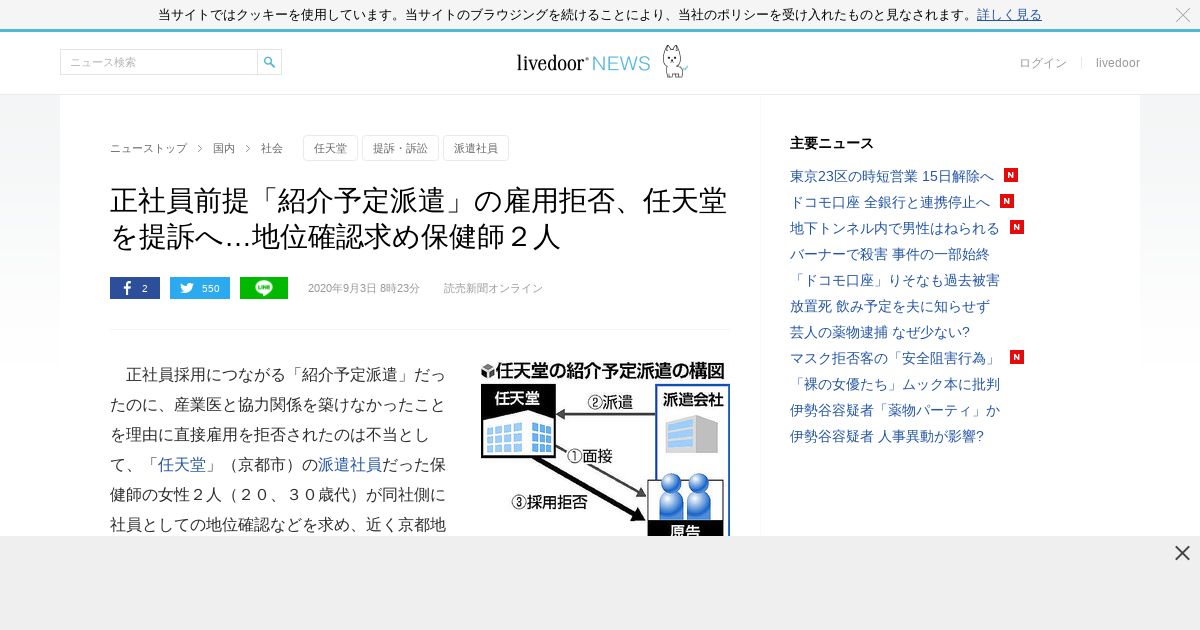Viewport: 1200px width, 630px height.
Task: Click the ログイン link
Action: tap(1043, 63)
